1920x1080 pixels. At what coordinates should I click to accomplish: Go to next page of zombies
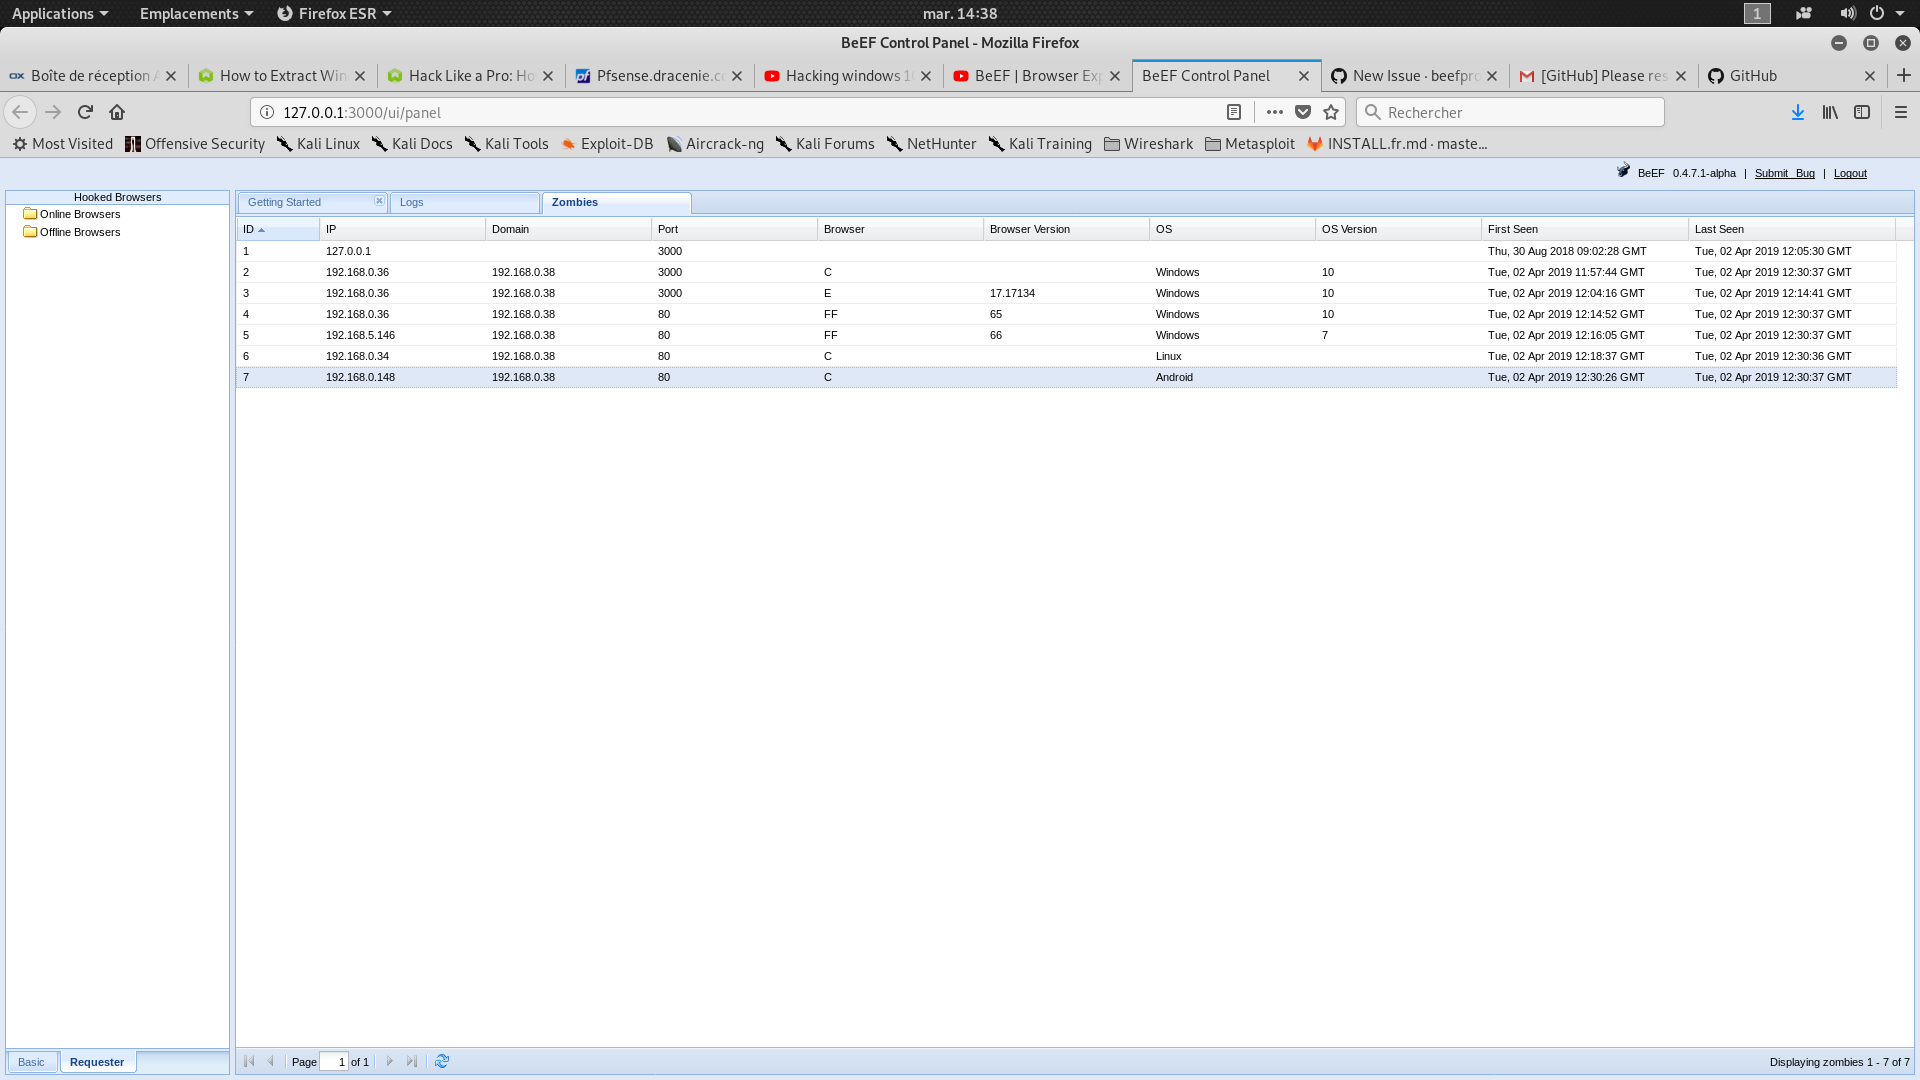388,1061
